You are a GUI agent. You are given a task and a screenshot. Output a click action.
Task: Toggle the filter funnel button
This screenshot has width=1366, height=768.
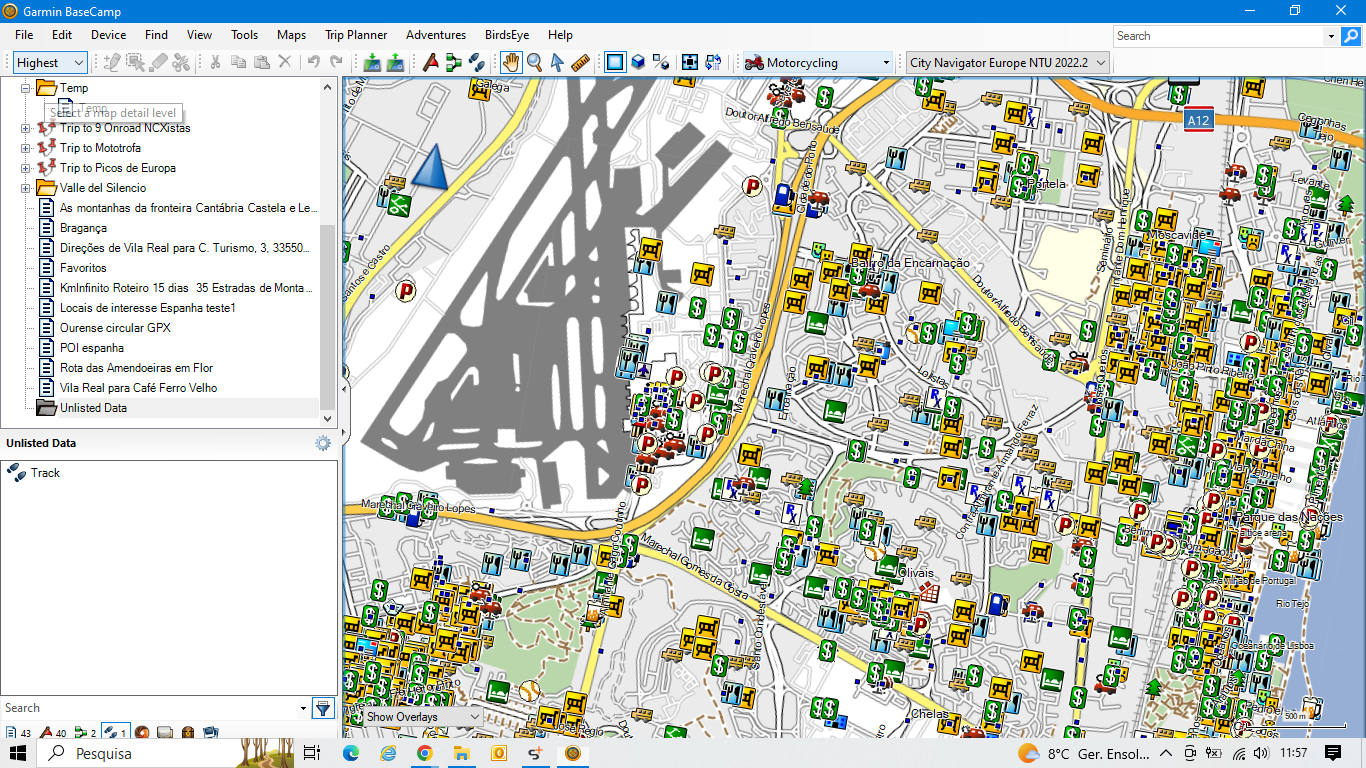[x=323, y=708]
